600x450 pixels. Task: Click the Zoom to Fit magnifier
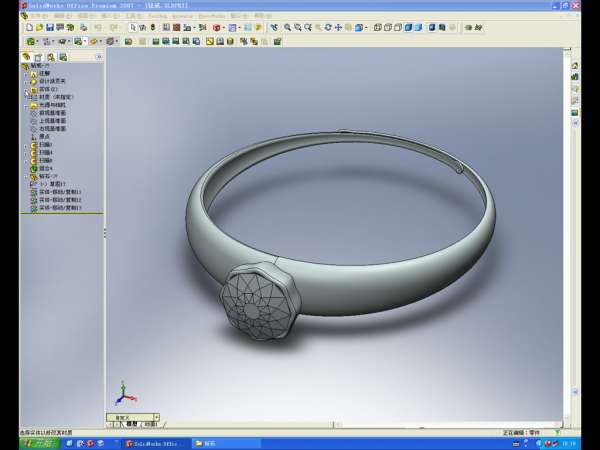[287, 28]
